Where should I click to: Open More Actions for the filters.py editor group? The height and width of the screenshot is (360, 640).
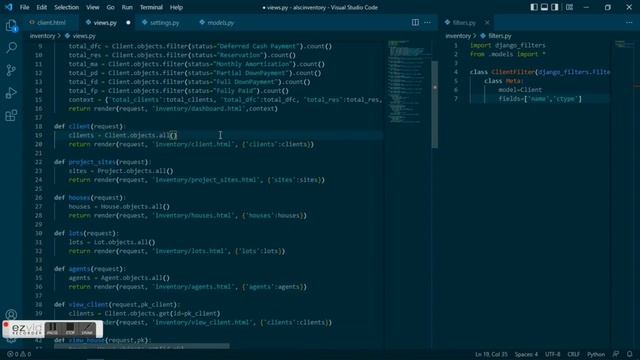tap(629, 22)
